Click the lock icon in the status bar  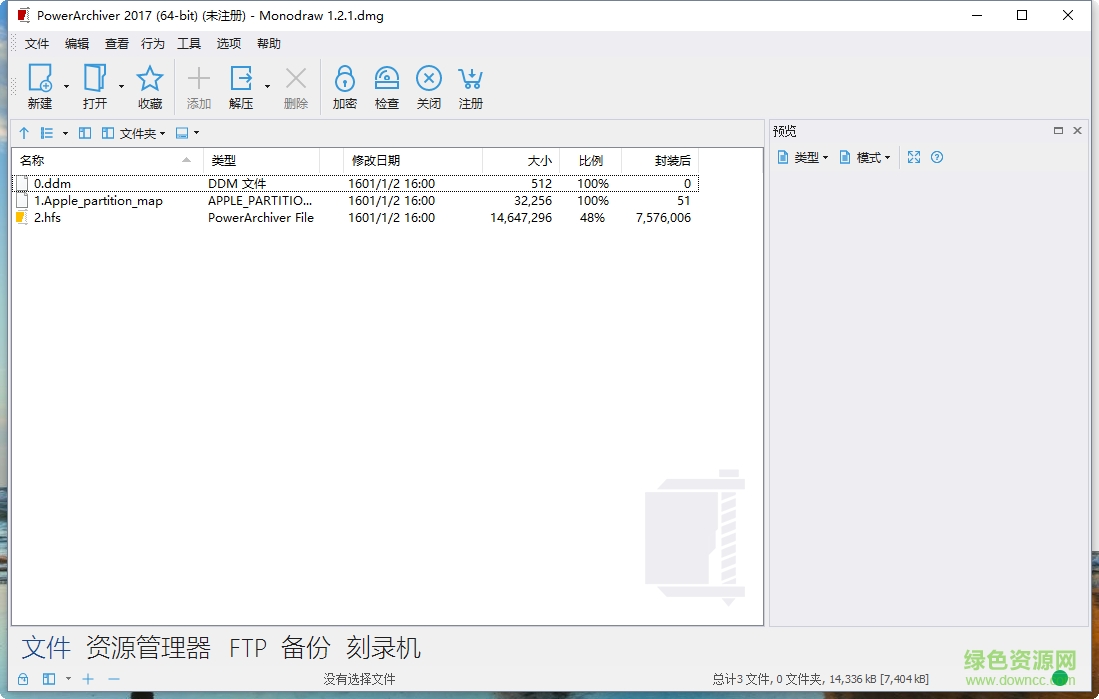click(23, 679)
